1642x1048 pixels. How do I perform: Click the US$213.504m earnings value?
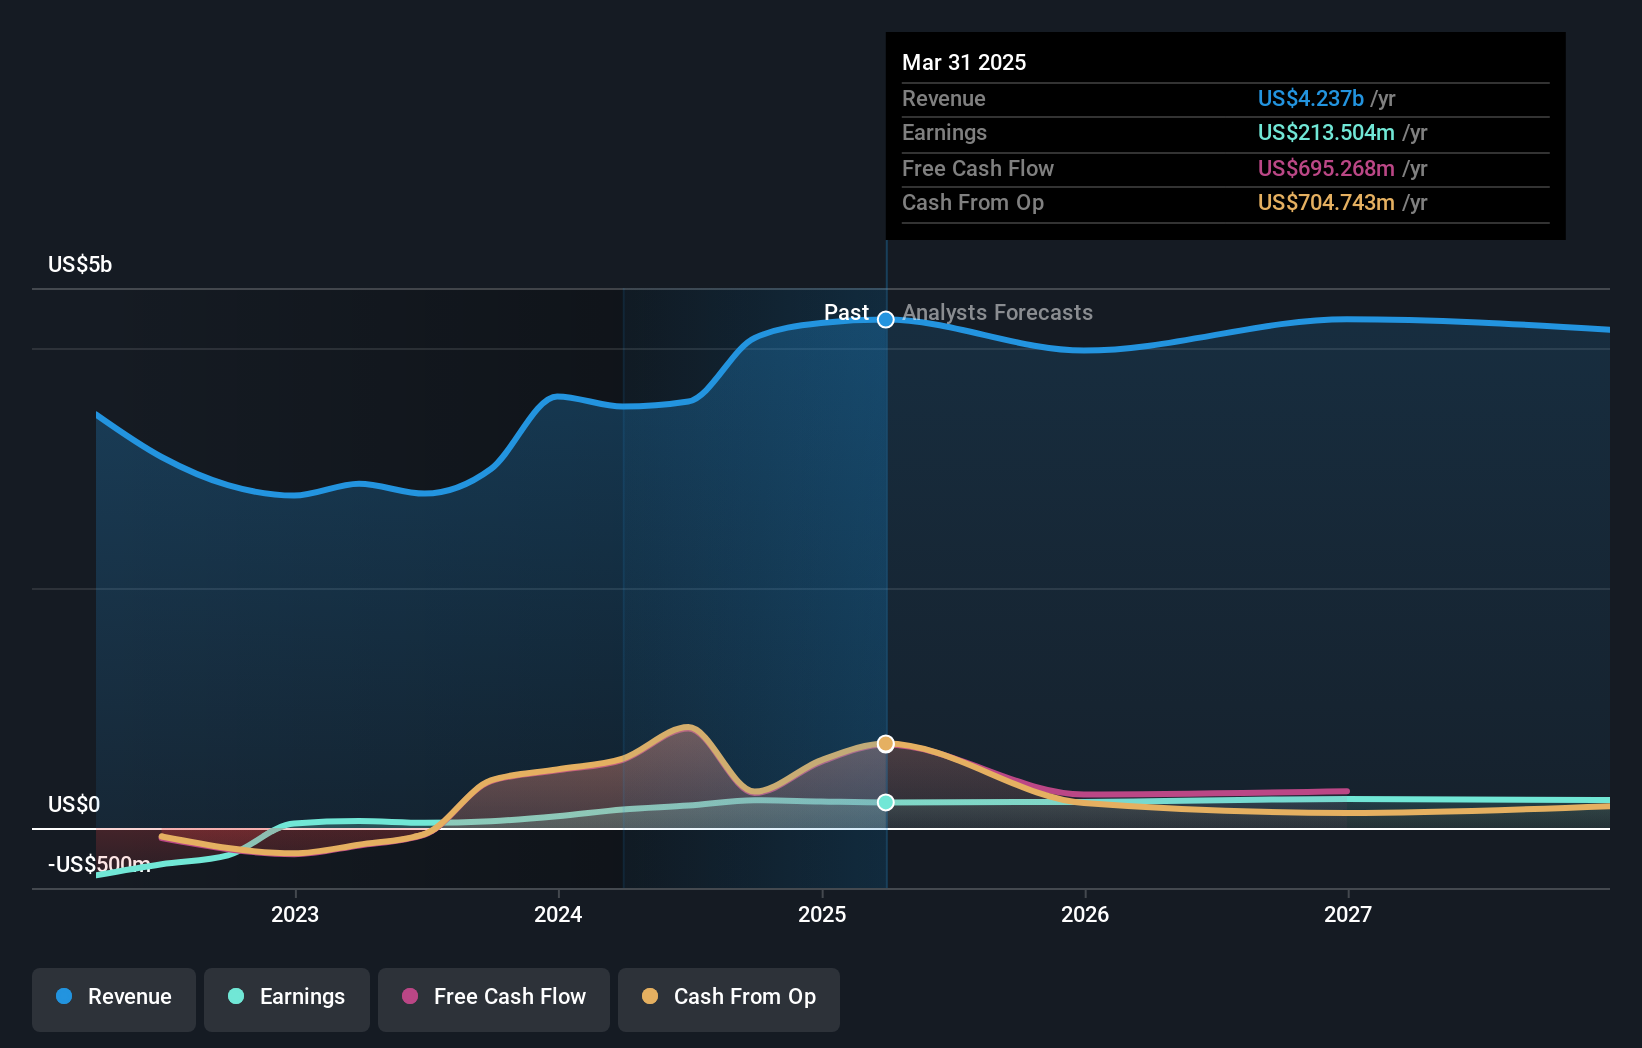pos(1326,133)
